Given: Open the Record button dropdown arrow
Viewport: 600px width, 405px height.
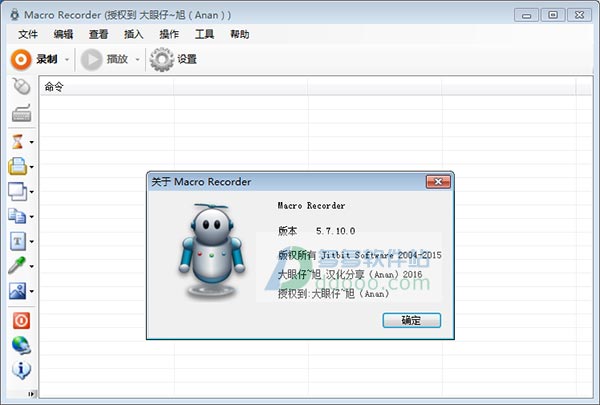Looking at the screenshot, I should 67,60.
